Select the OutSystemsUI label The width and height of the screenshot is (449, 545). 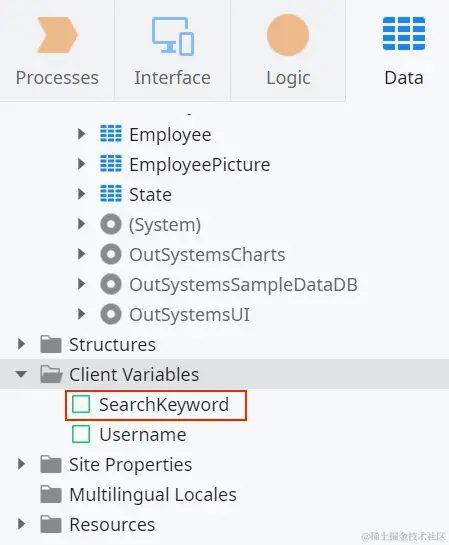pos(189,315)
